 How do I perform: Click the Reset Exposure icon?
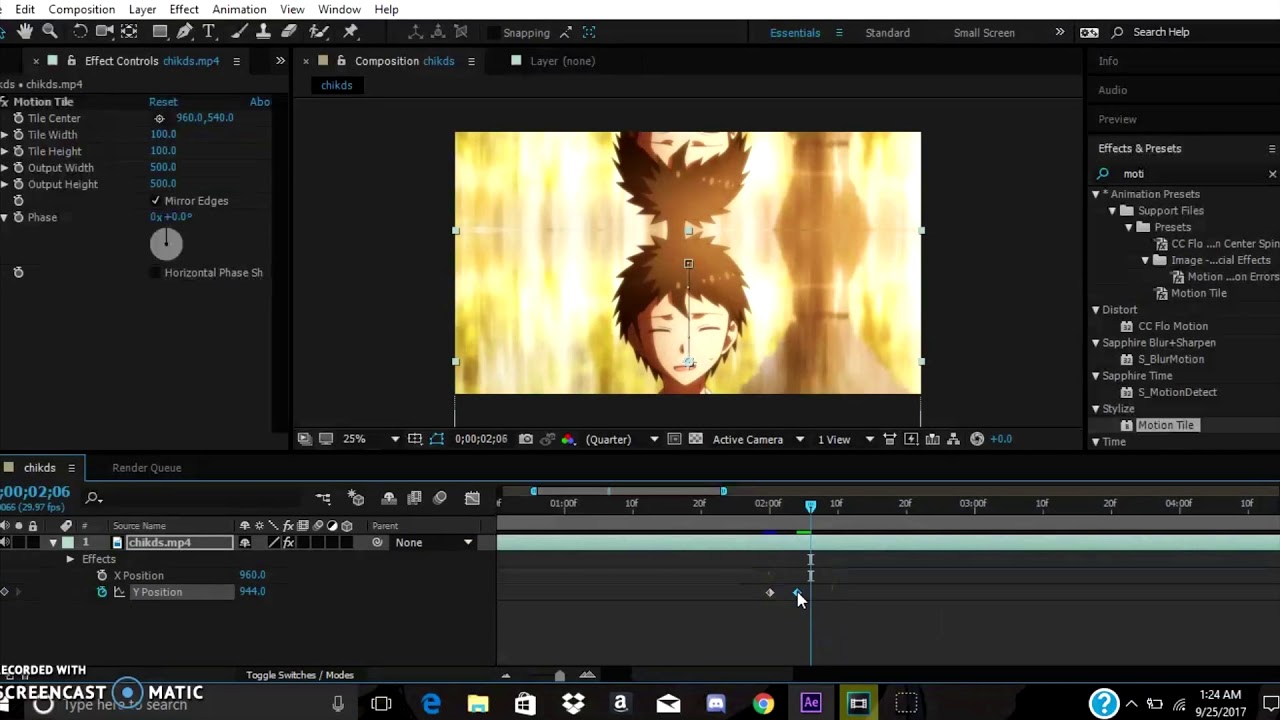tap(977, 439)
